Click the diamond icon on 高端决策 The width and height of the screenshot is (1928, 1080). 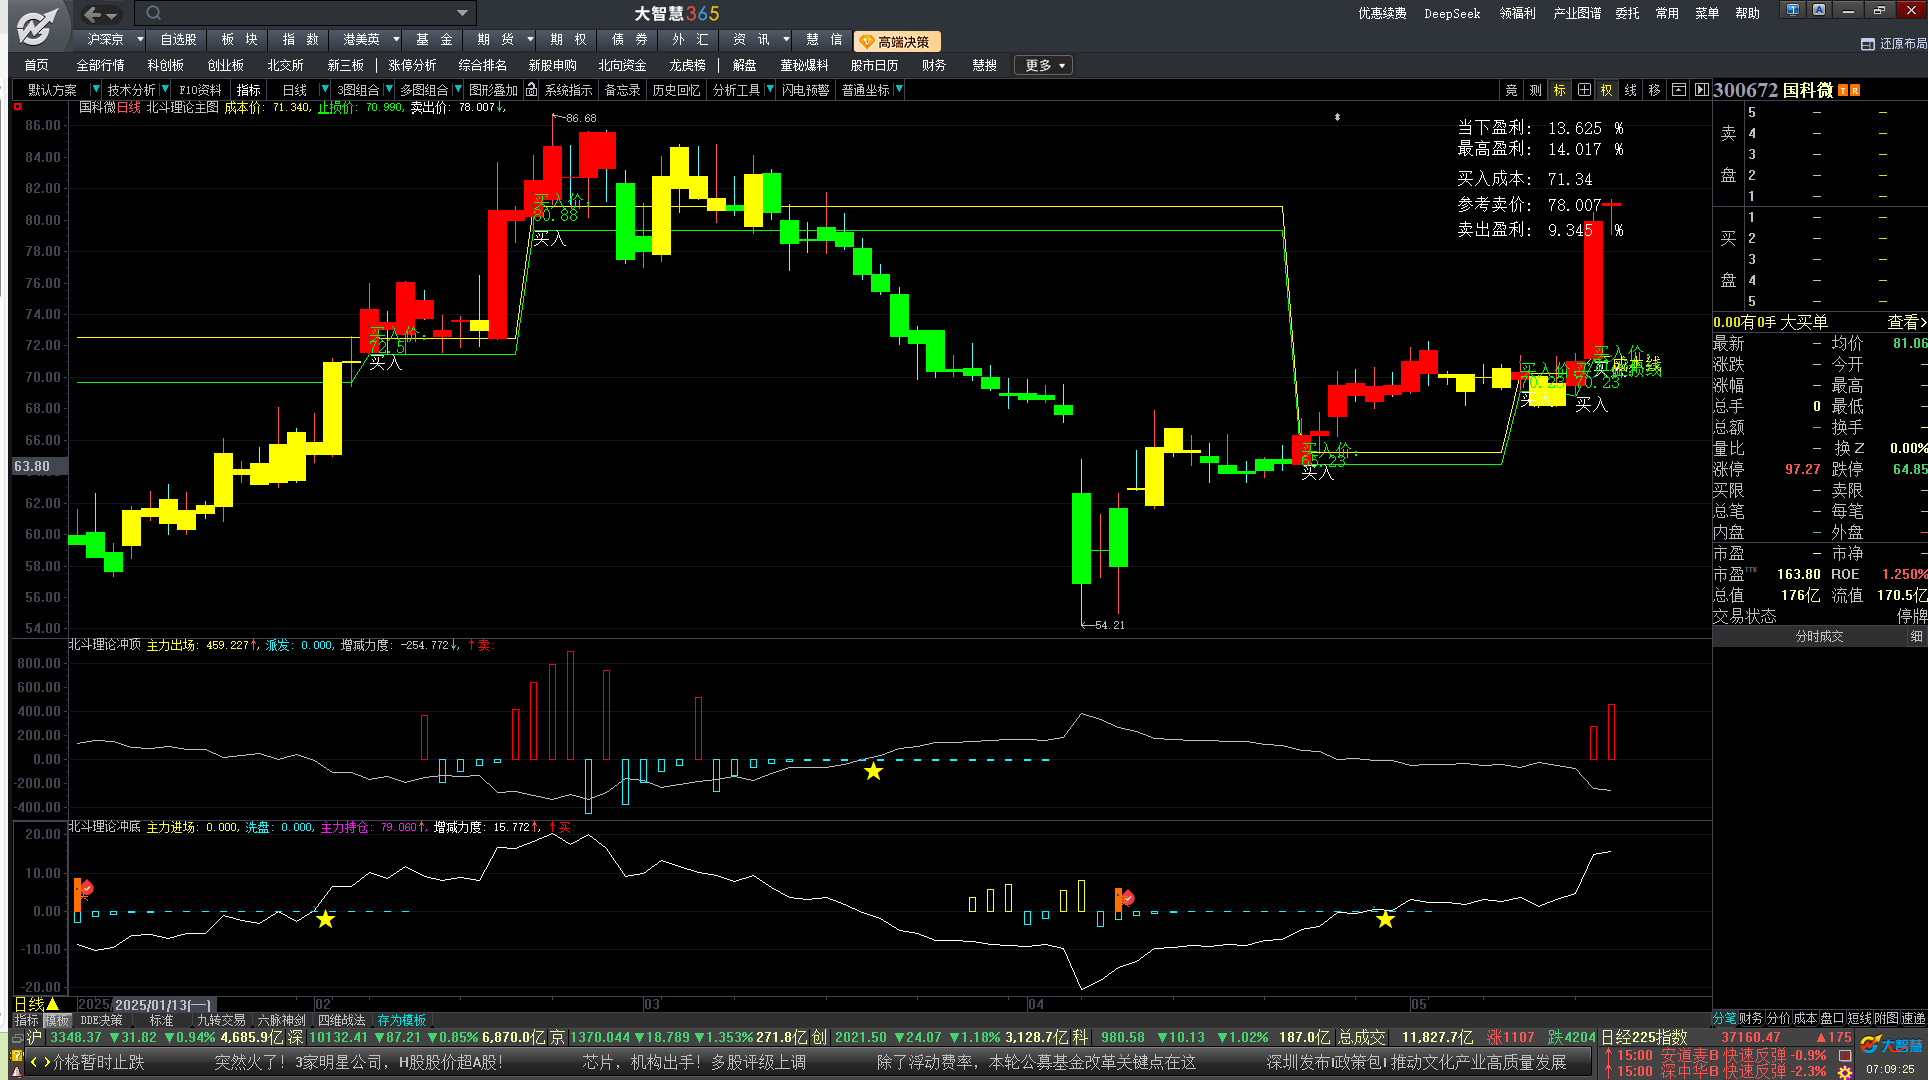point(867,42)
